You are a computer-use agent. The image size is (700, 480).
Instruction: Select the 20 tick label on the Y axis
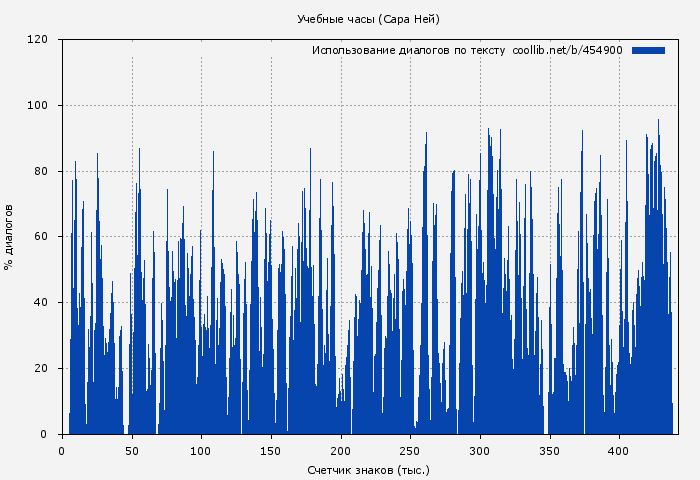click(41, 369)
